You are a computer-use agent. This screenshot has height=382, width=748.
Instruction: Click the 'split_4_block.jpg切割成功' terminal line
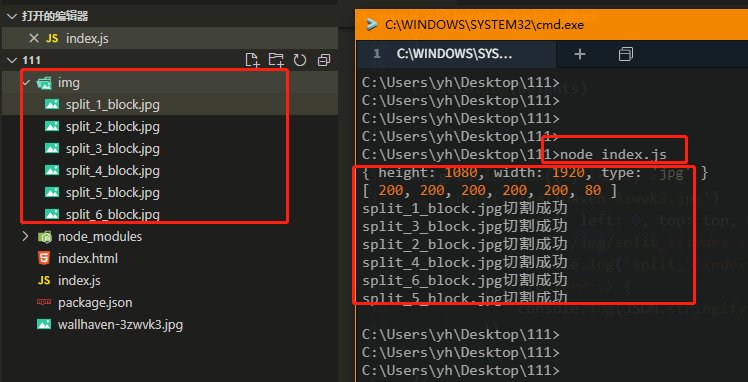point(465,261)
